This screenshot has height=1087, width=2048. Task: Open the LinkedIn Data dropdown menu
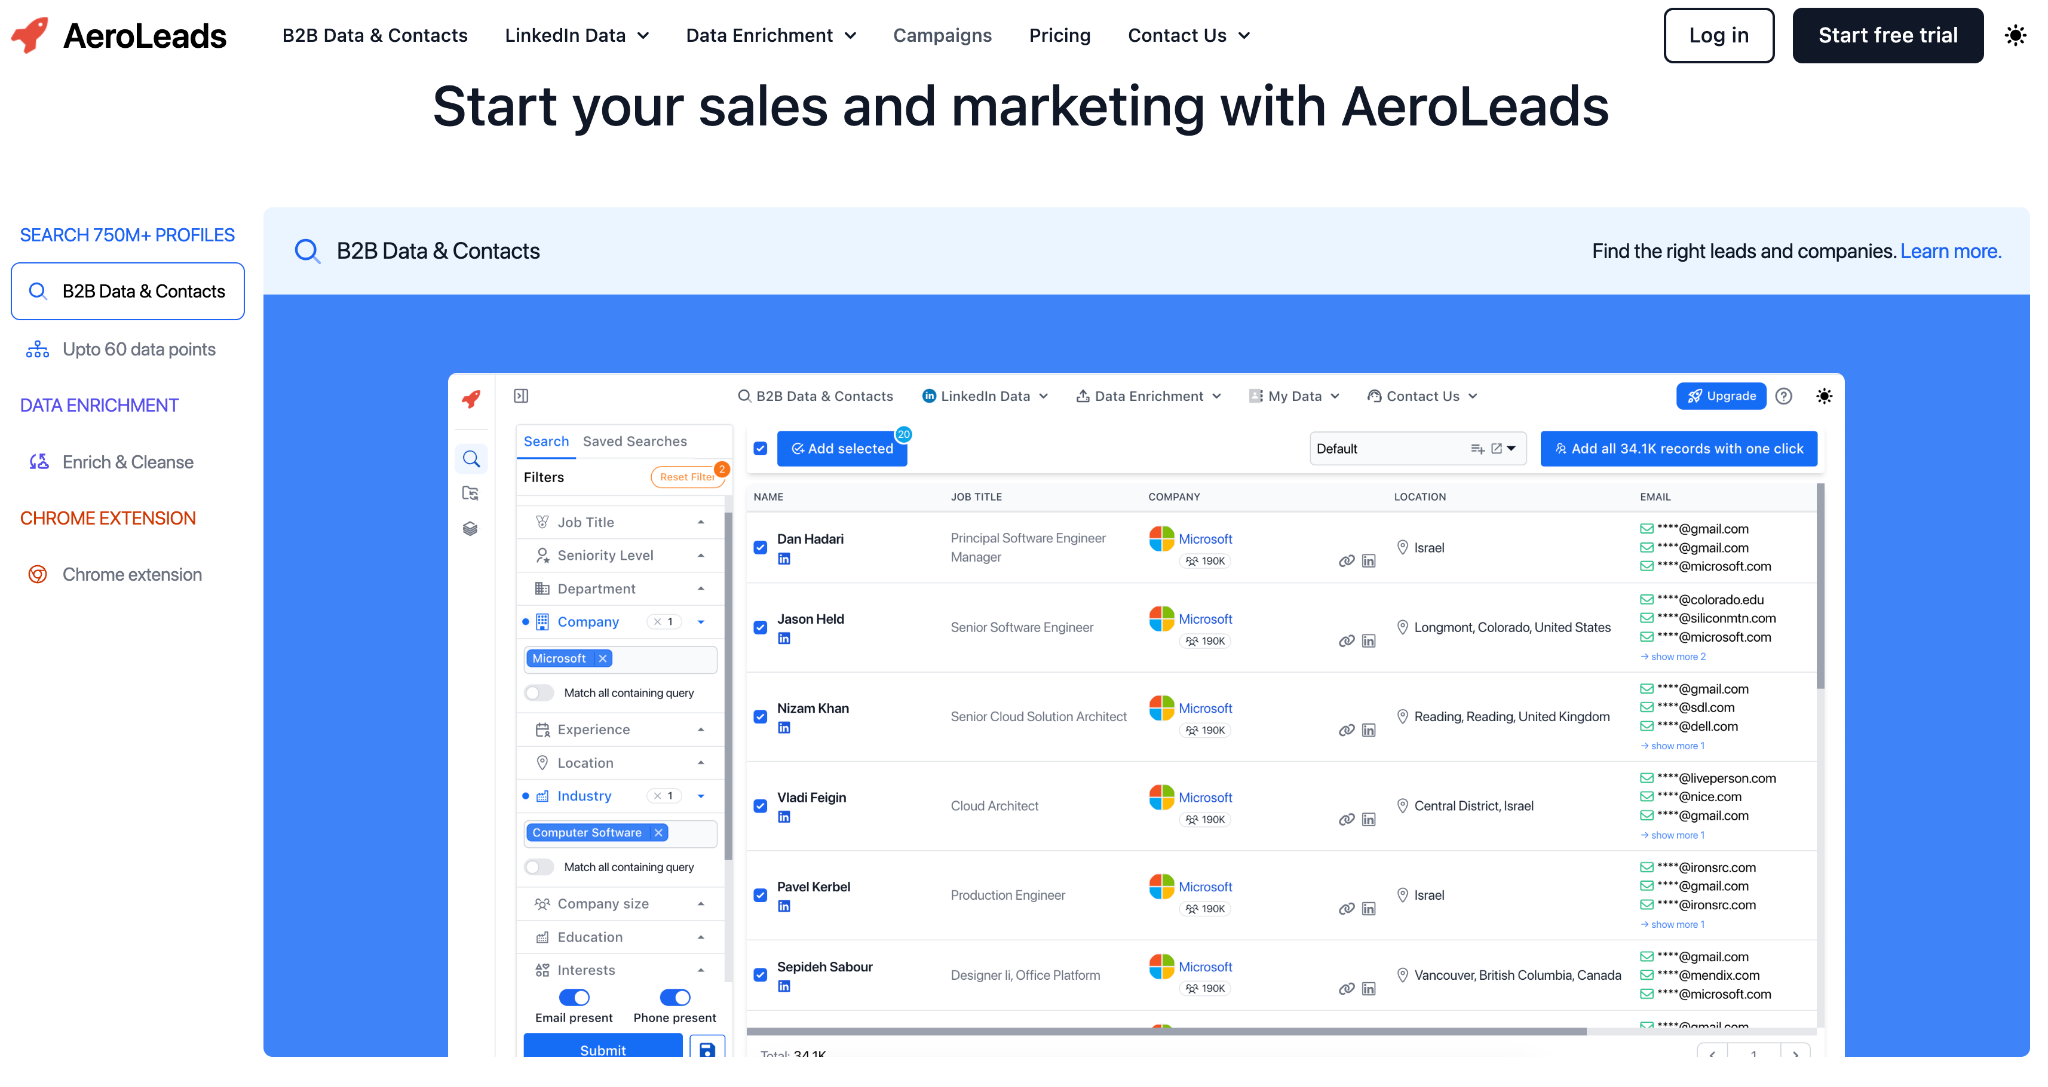pos(576,36)
